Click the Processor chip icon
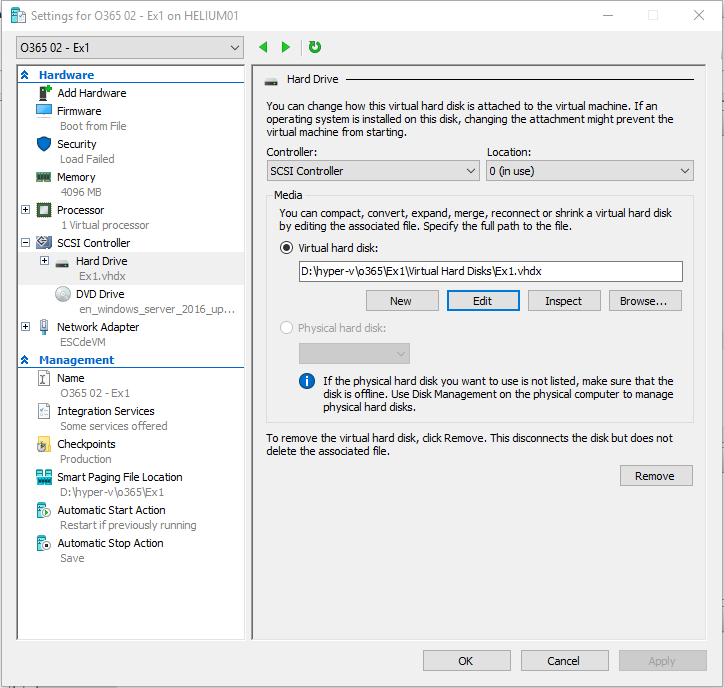 point(44,210)
